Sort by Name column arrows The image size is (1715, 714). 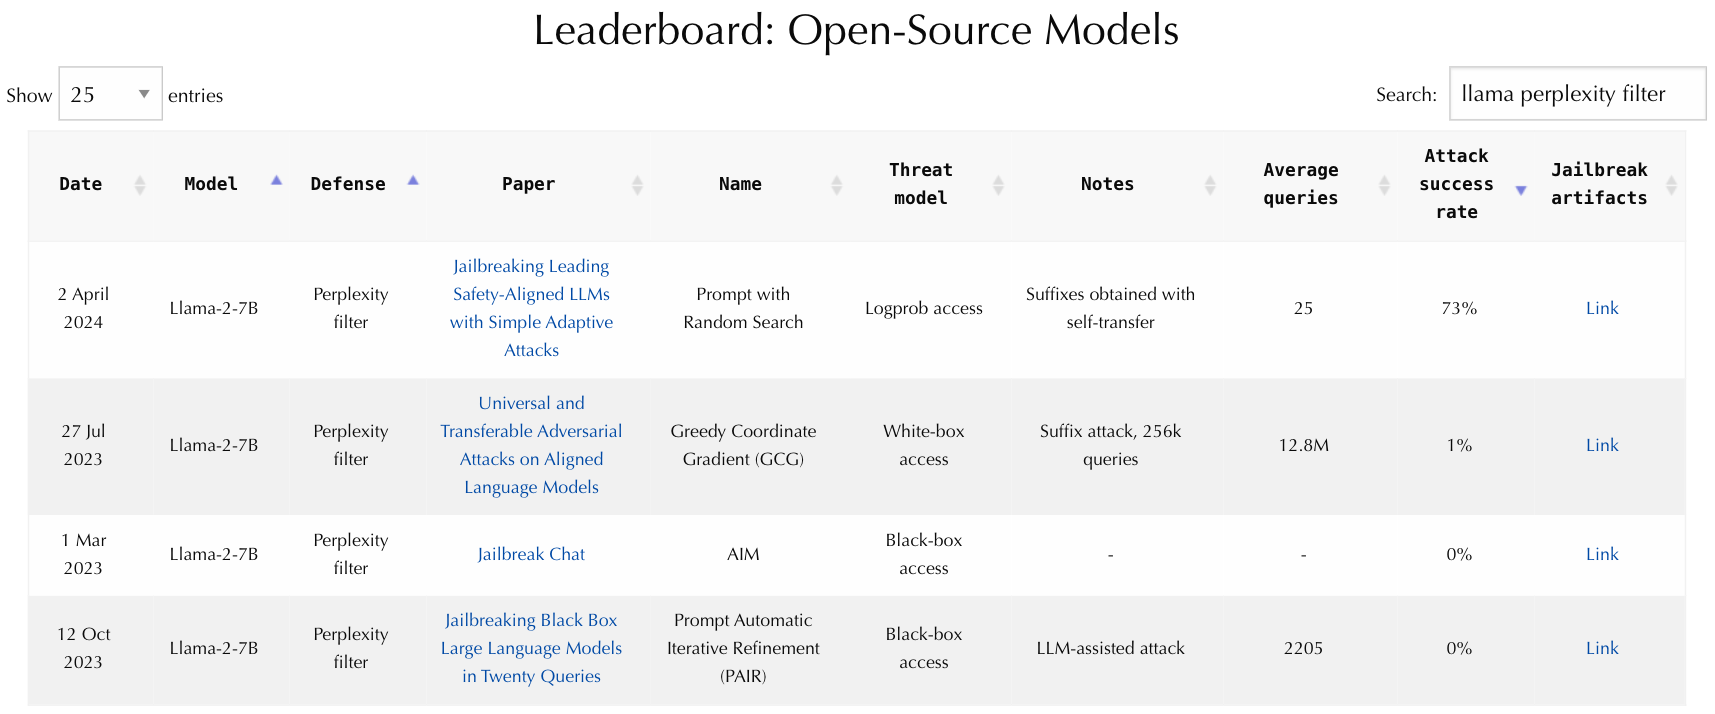click(x=837, y=184)
